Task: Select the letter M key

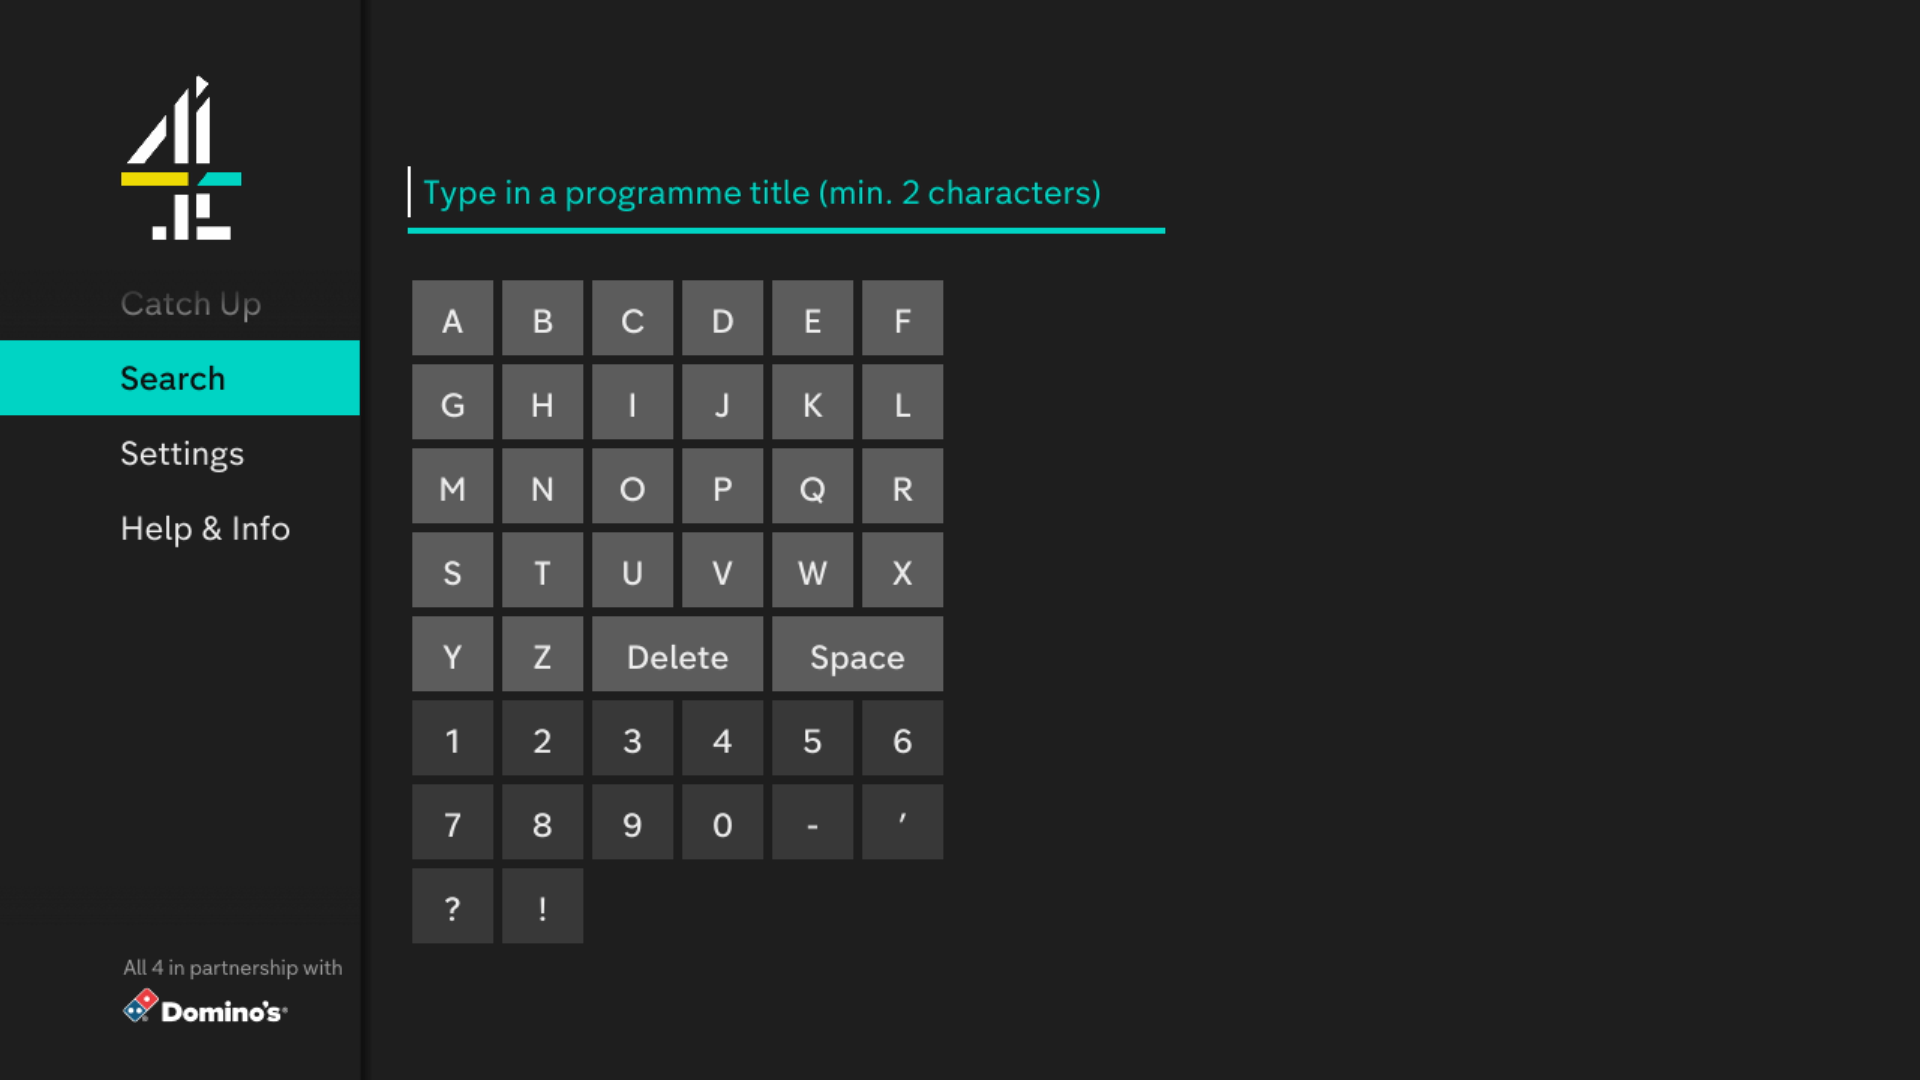Action: tap(452, 488)
